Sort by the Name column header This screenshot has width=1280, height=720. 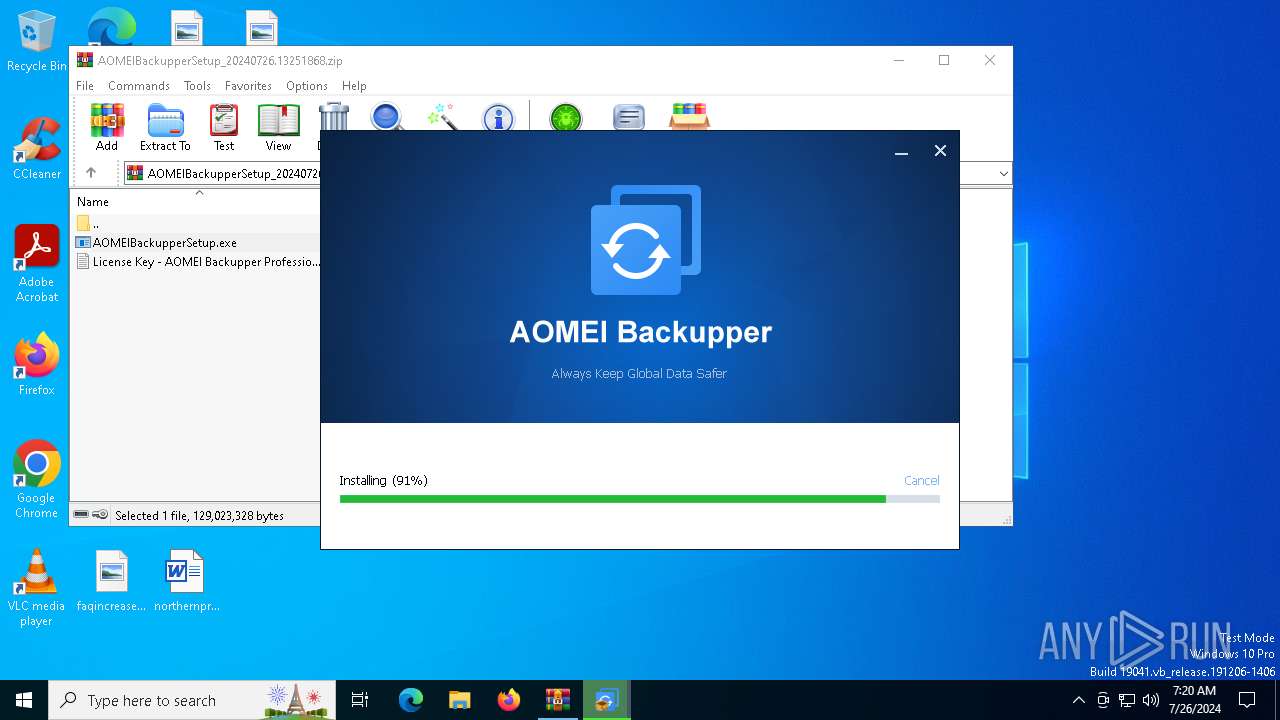93,202
